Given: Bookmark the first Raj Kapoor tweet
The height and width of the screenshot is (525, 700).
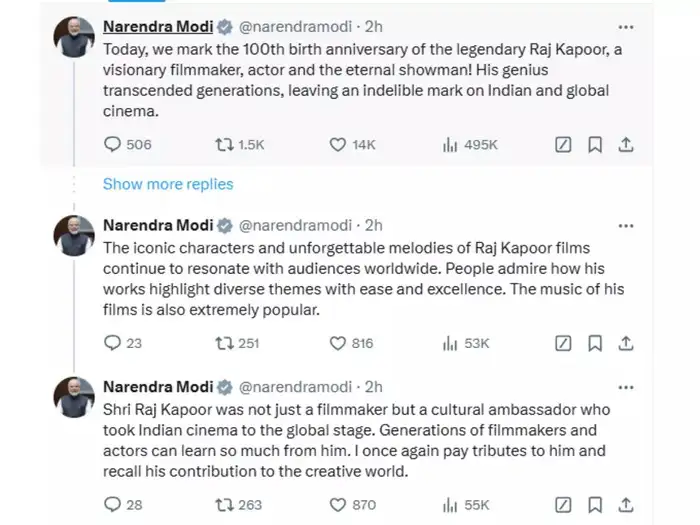Looking at the screenshot, I should [595, 144].
